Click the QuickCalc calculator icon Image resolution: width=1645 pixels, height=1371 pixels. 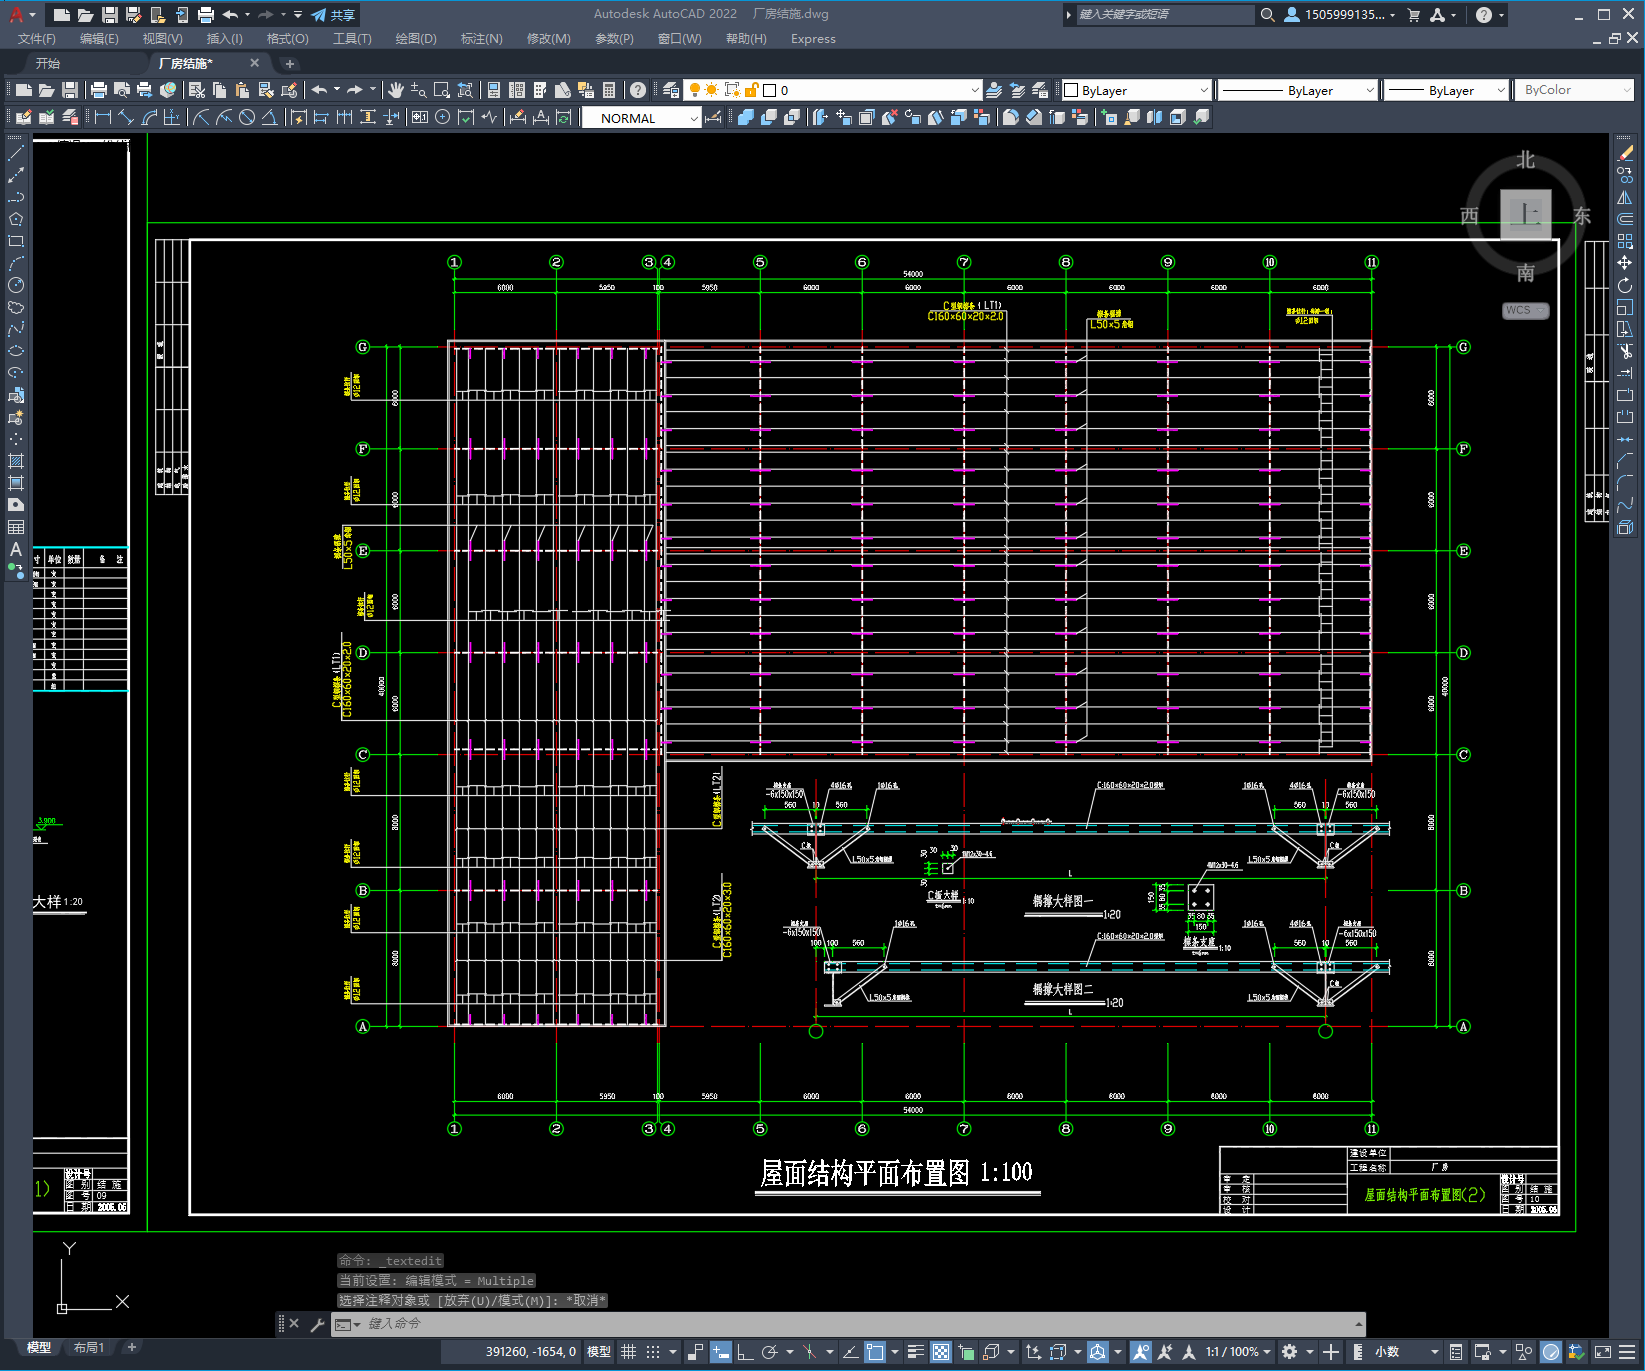[609, 90]
